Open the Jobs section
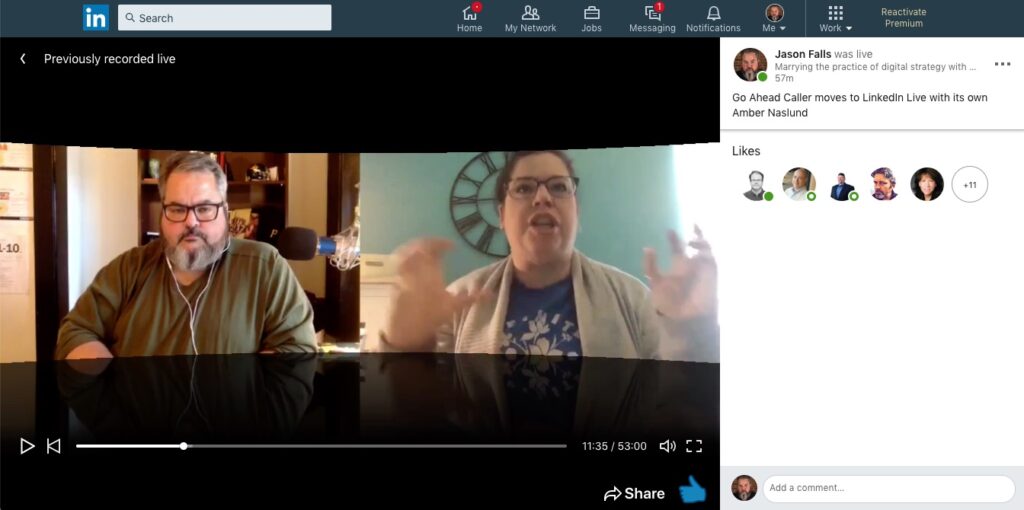 (592, 18)
